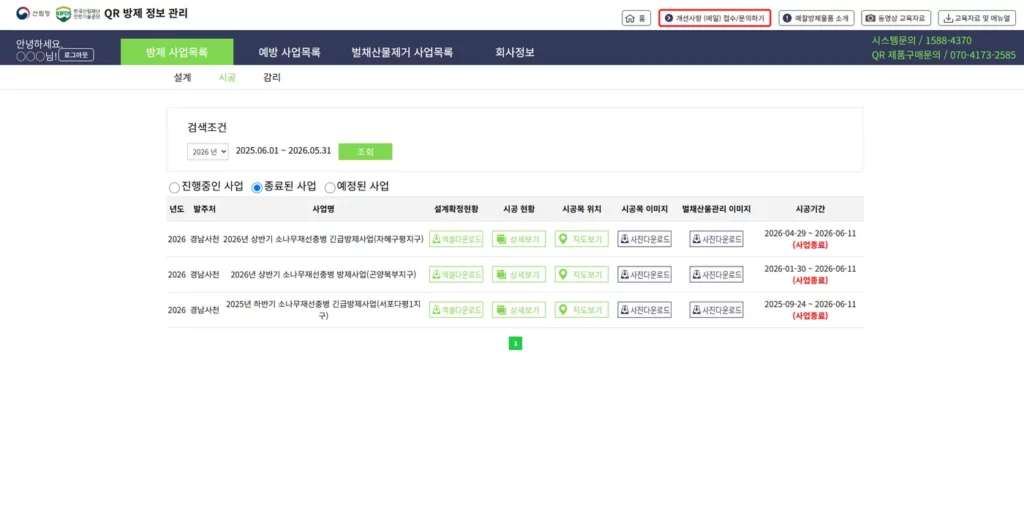Viewport: 1024px width, 511px height.
Task: Switch to 설계 sub-tab
Action: tap(182, 77)
